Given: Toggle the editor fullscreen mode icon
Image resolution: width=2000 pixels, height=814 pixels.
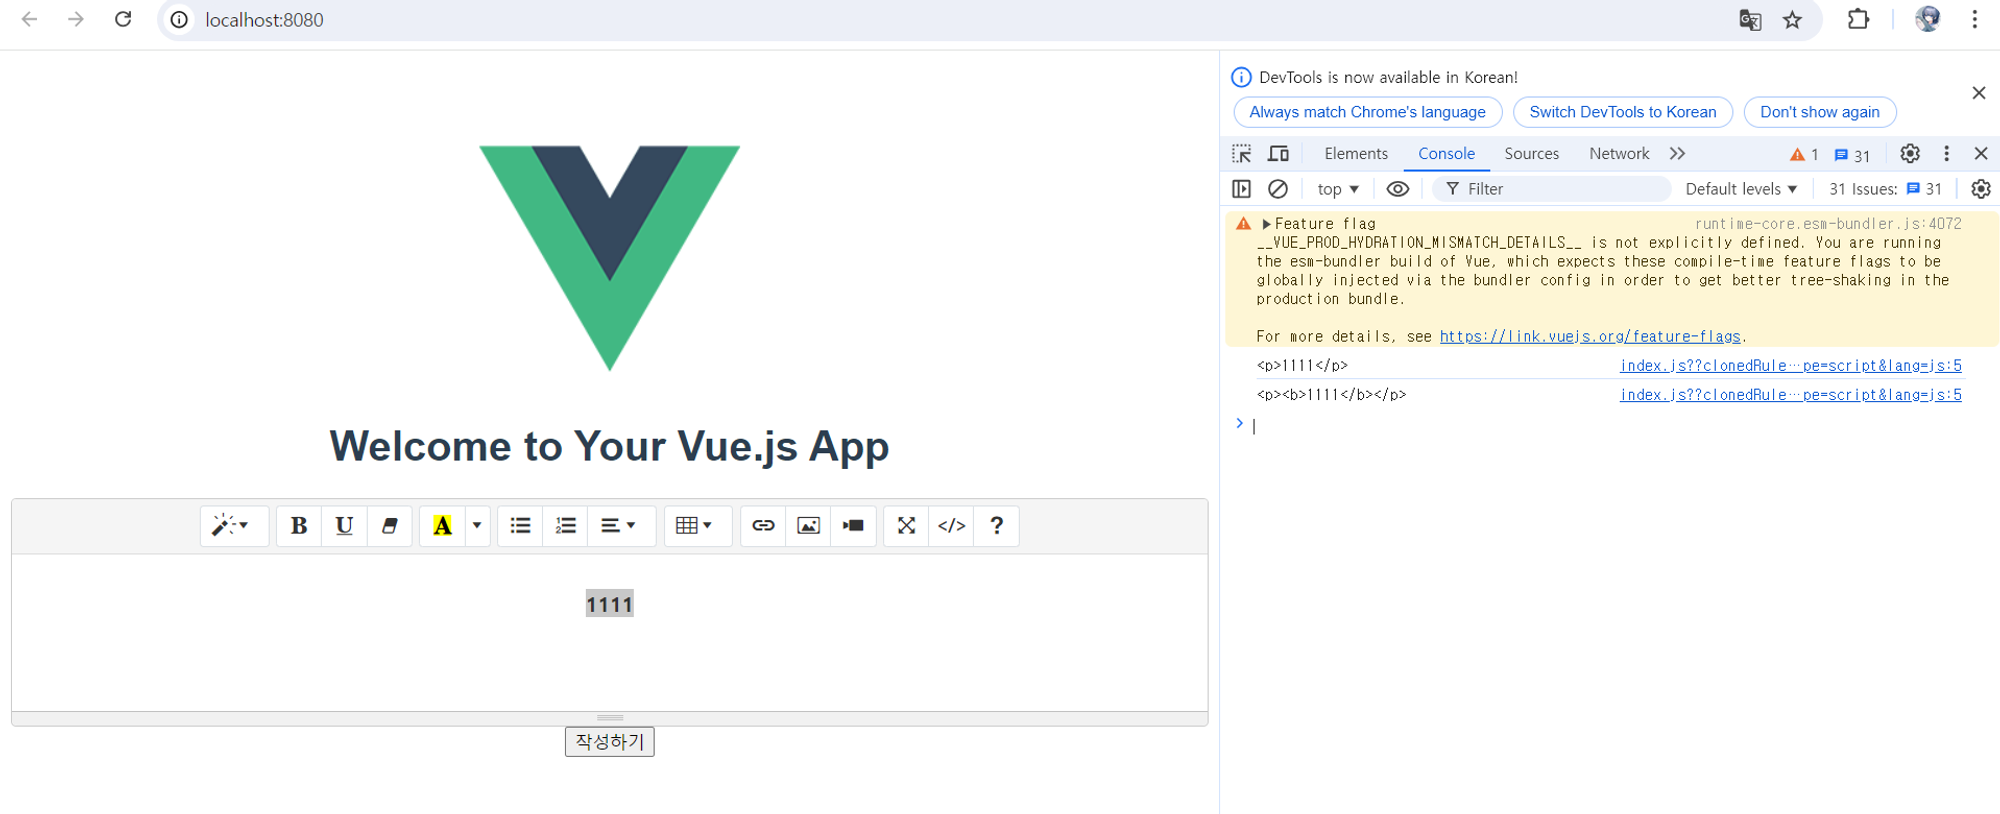Looking at the screenshot, I should pos(906,526).
